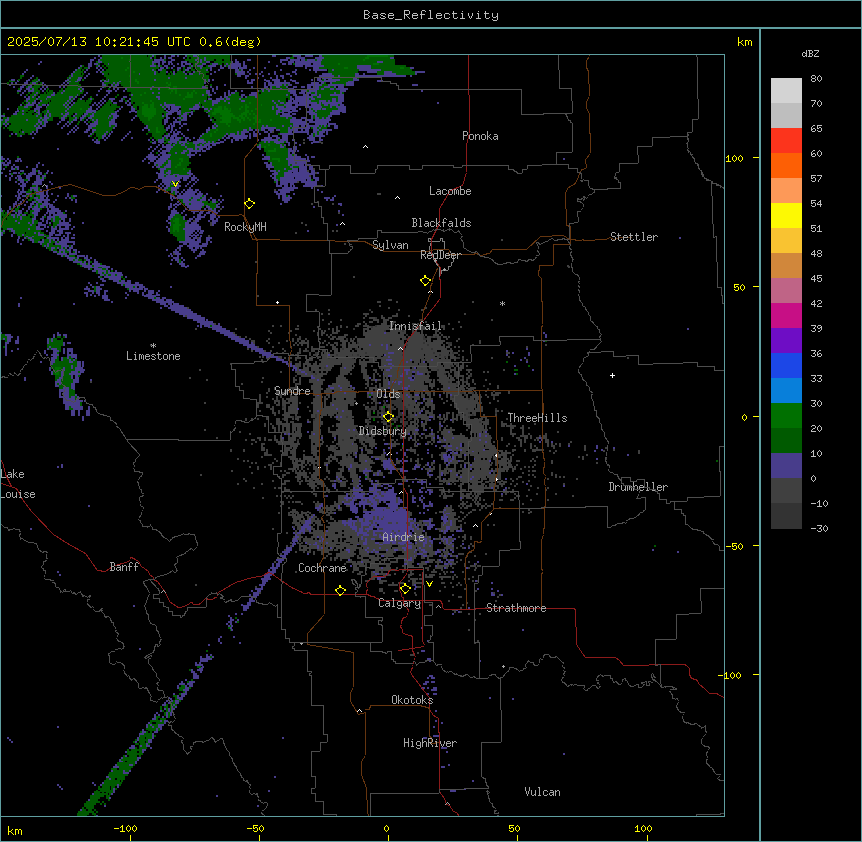Select the yellow diamond marker between Olds and Didsbury
Screen dimensions: 862x842
389,417
